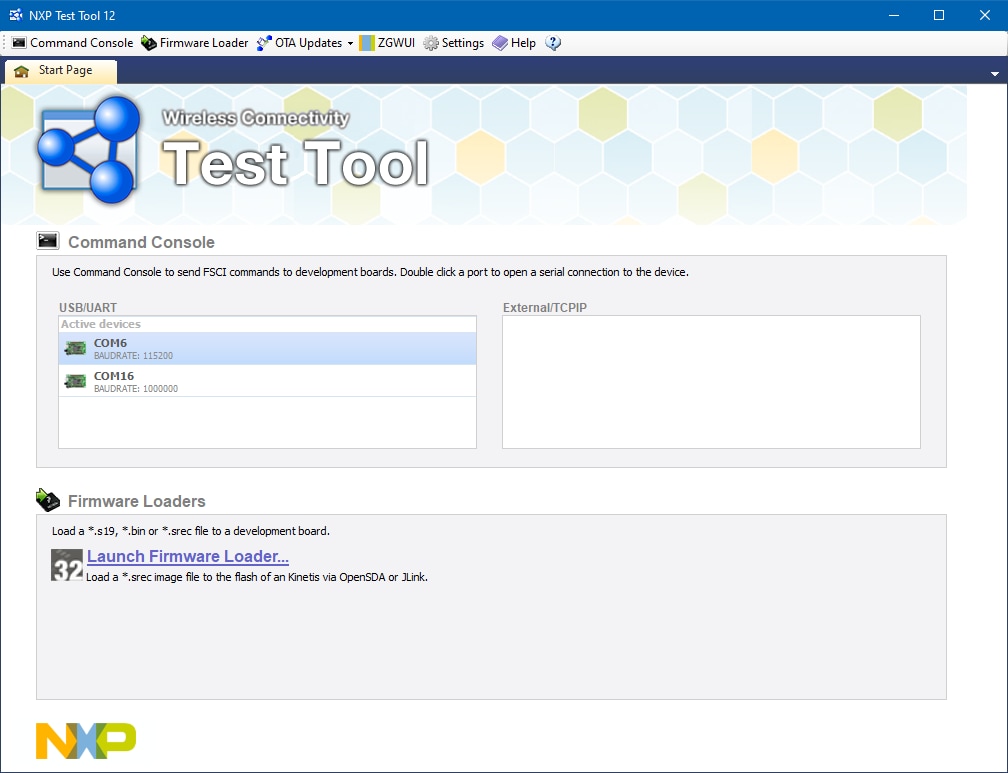Click the Kinetis 32 chip icon

(x=67, y=565)
